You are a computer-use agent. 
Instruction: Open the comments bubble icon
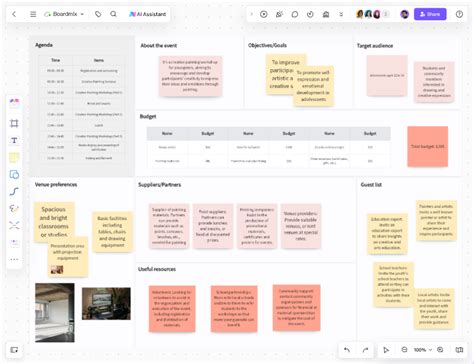click(295, 14)
